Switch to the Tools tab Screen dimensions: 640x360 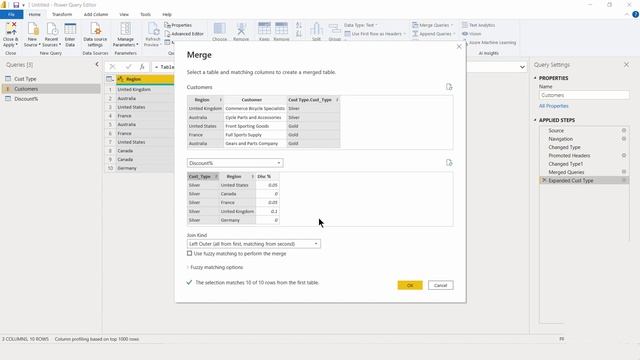(x=146, y=14)
